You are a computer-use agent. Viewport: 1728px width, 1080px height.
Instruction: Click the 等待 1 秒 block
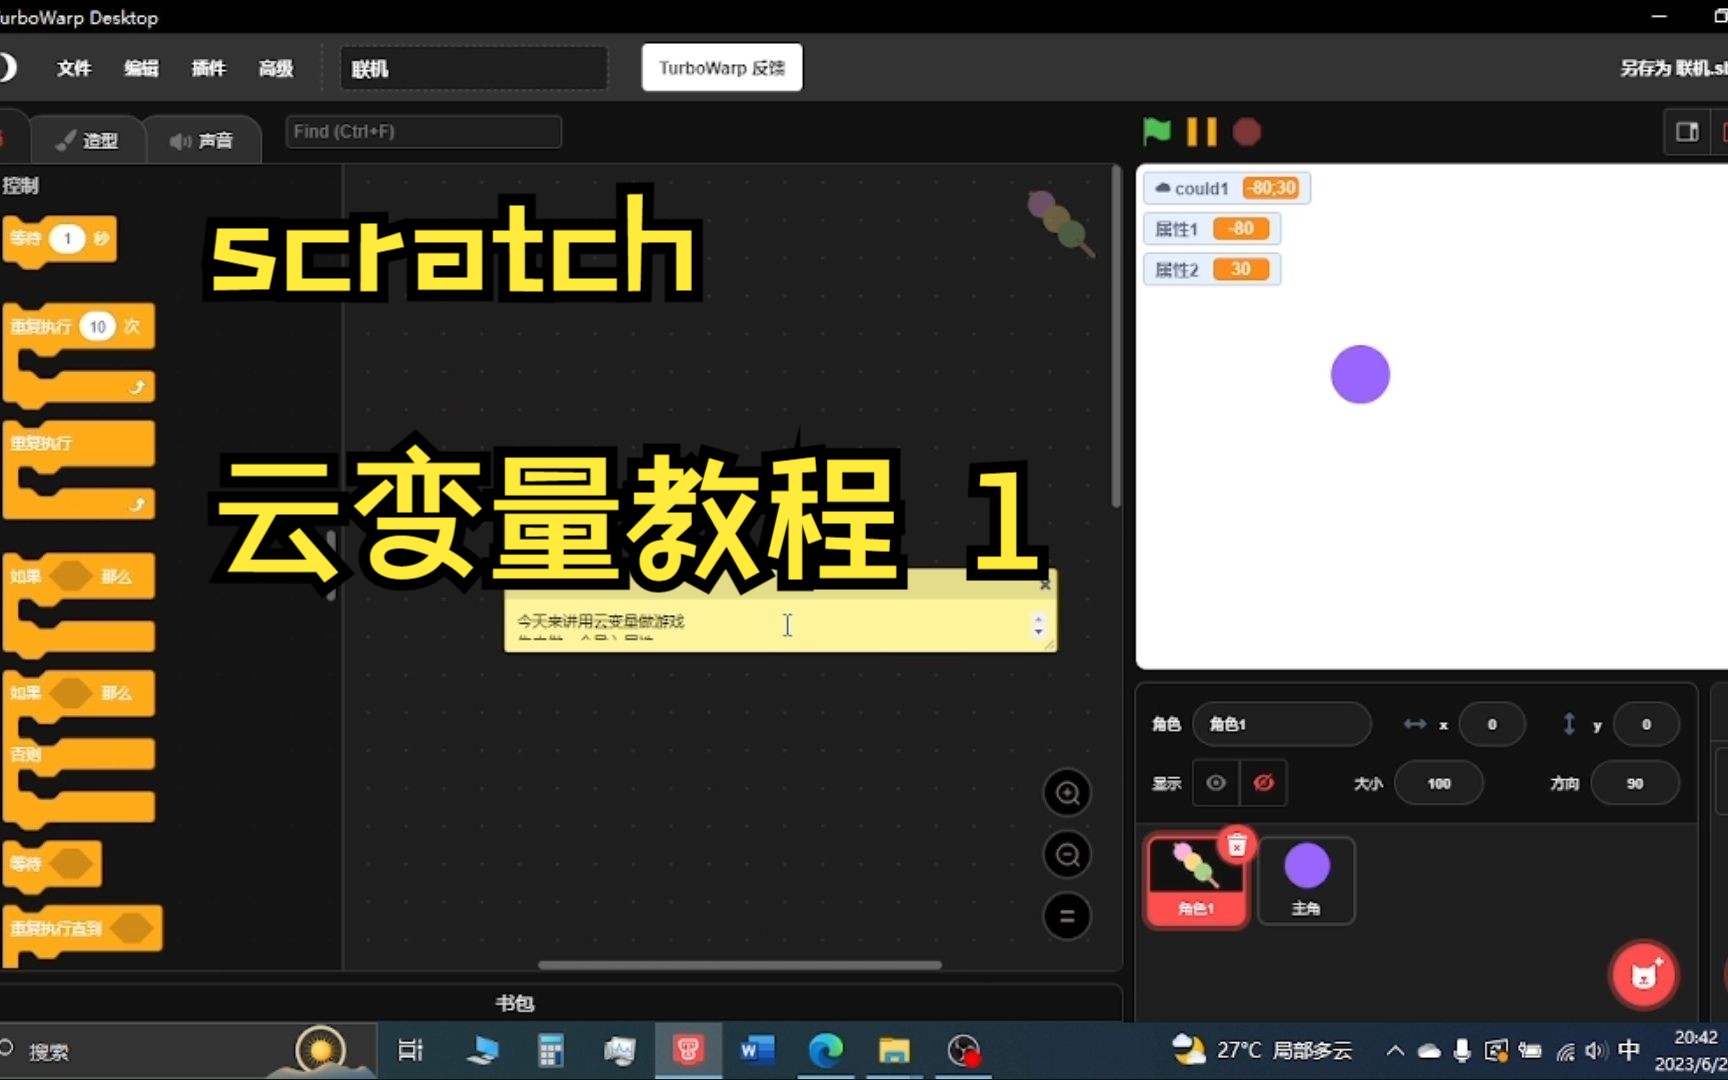(x=60, y=240)
